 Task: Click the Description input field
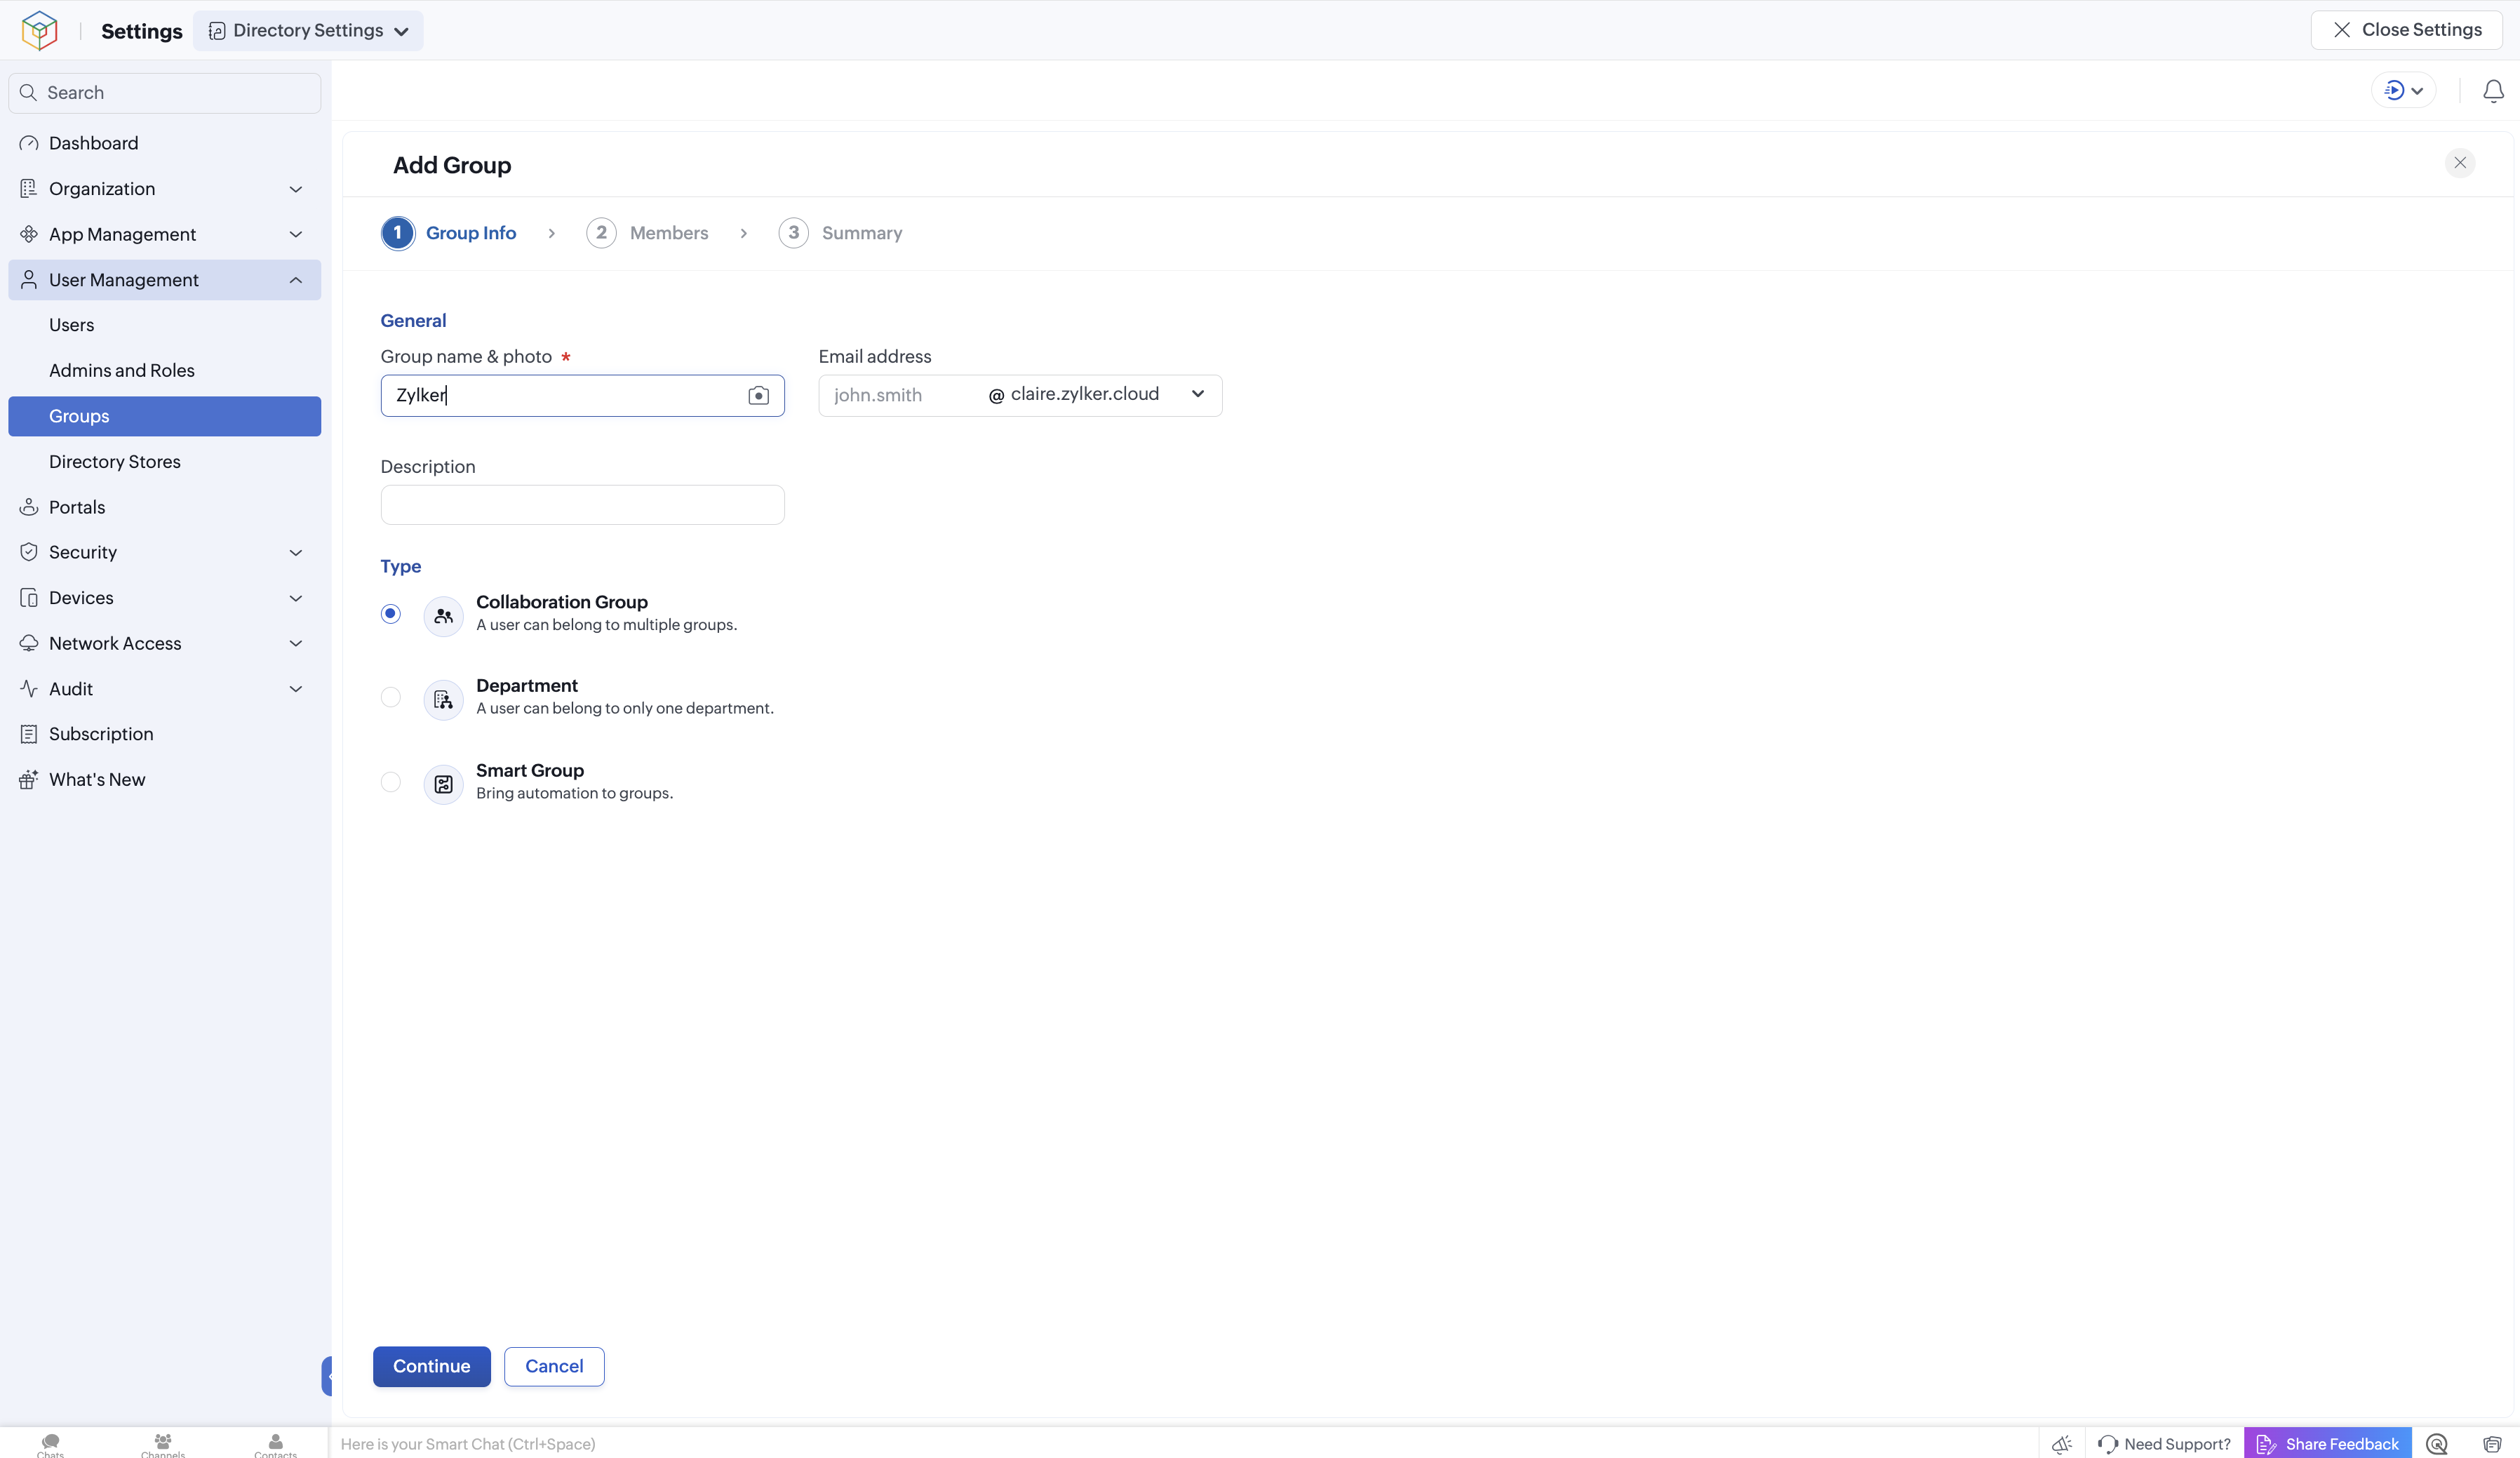tap(583, 505)
